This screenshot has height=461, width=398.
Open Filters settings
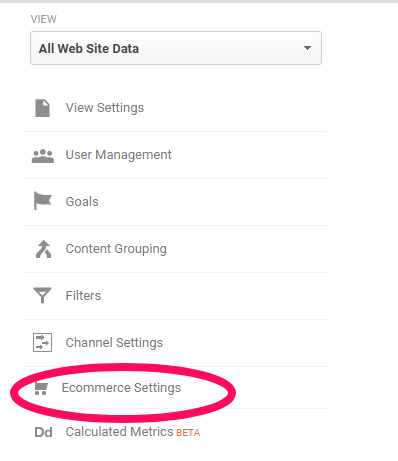[x=83, y=296]
